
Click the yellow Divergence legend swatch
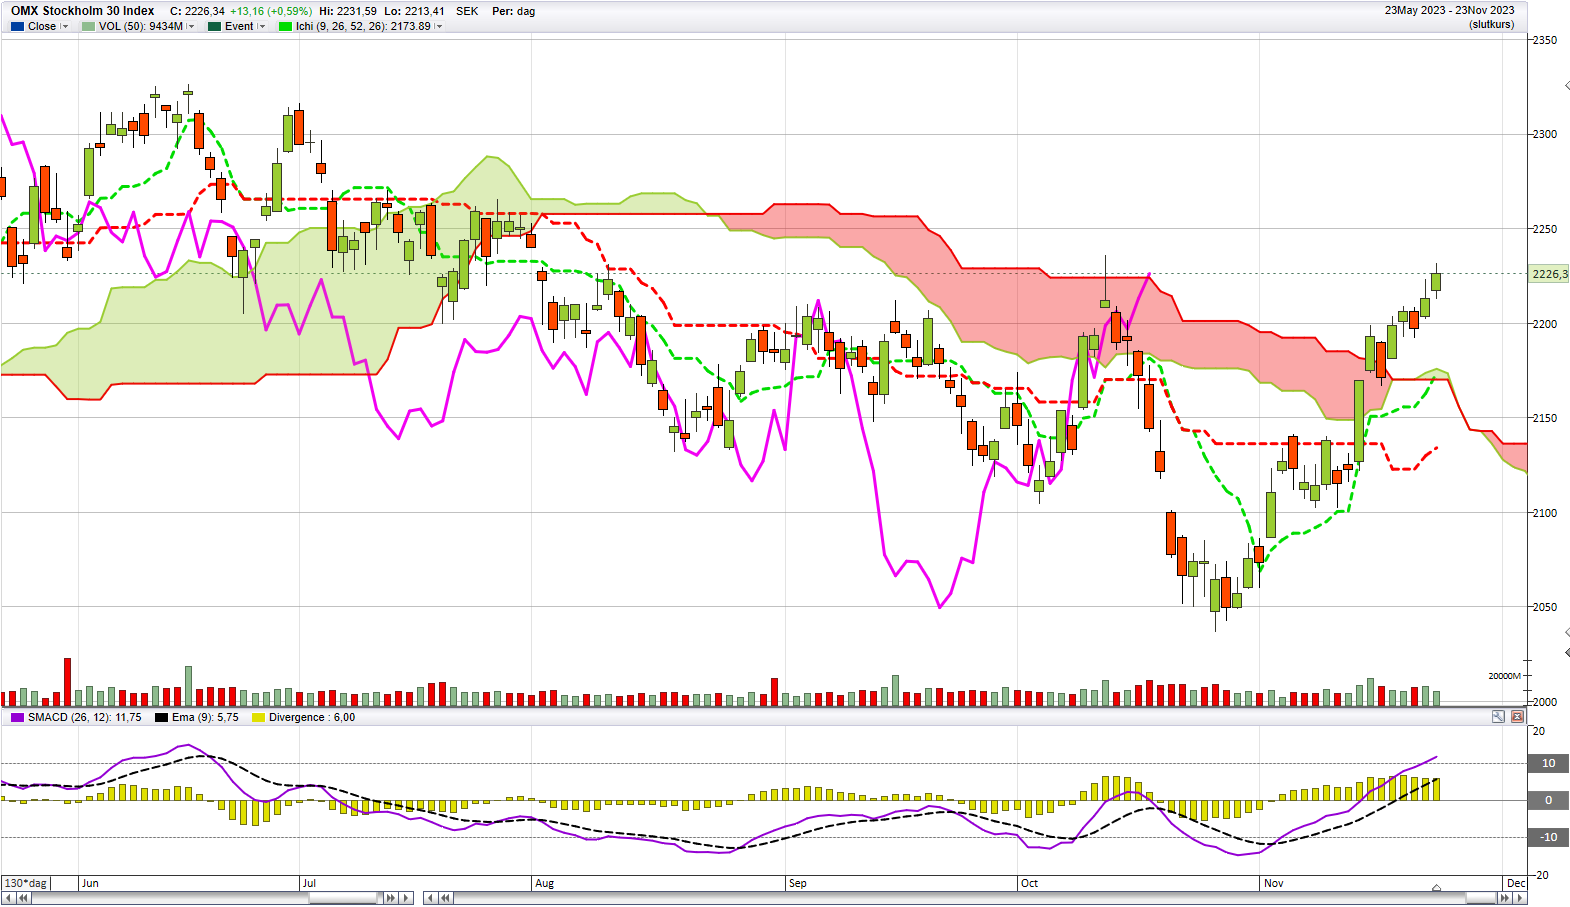point(259,718)
